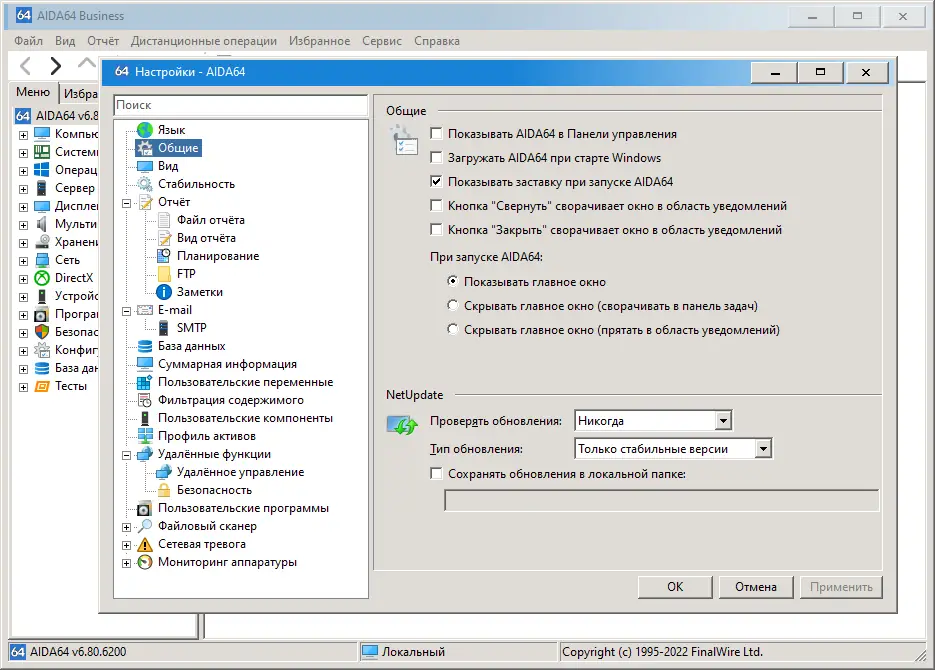The width and height of the screenshot is (935, 670).
Task: Select Скрывать главное окно (прятать в область уведомлений)
Action: (x=453, y=329)
